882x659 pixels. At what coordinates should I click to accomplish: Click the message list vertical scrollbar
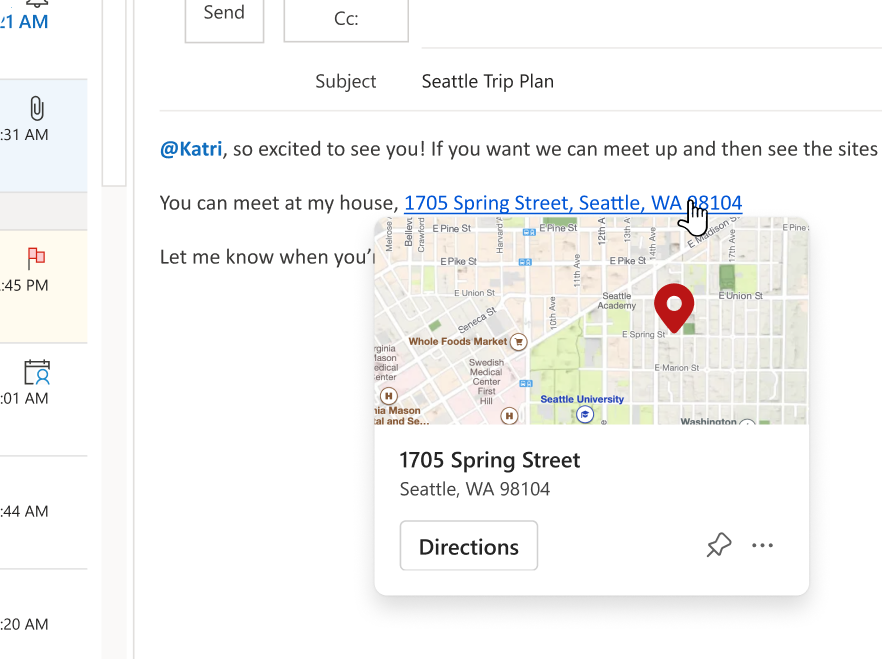[x=114, y=93]
